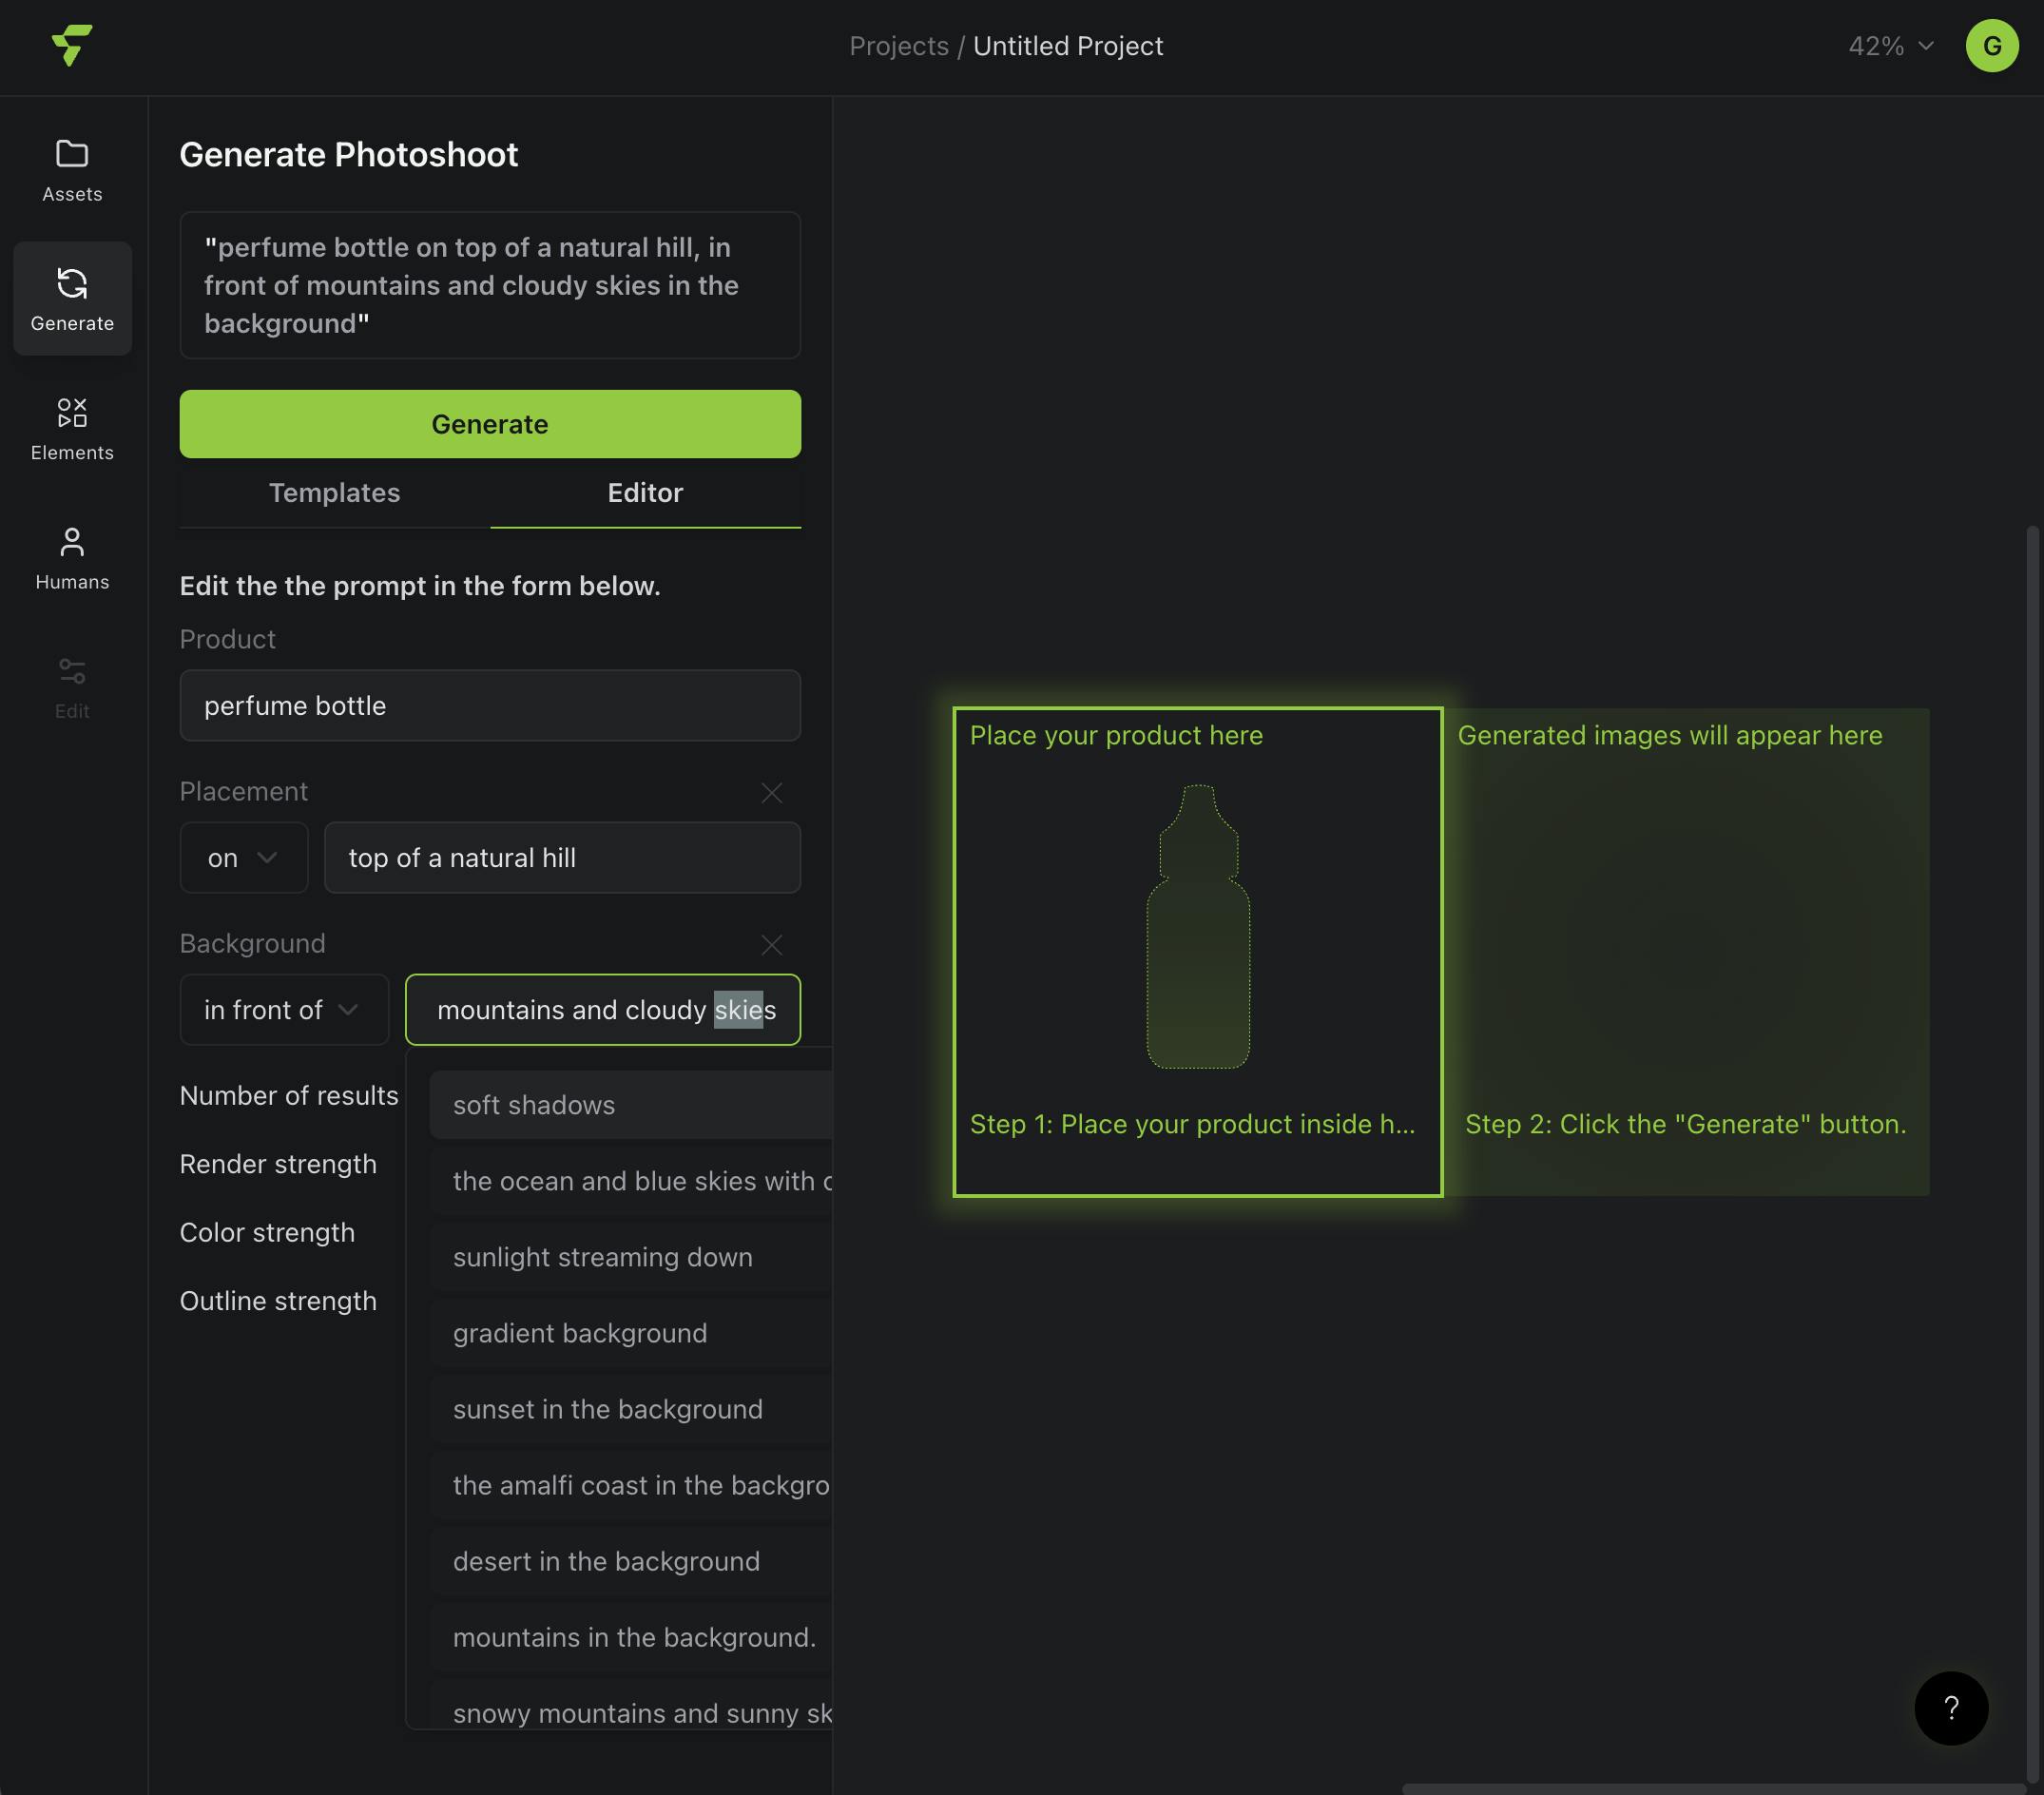Click the G user avatar
Image resolution: width=2044 pixels, height=1795 pixels.
[x=1991, y=46]
